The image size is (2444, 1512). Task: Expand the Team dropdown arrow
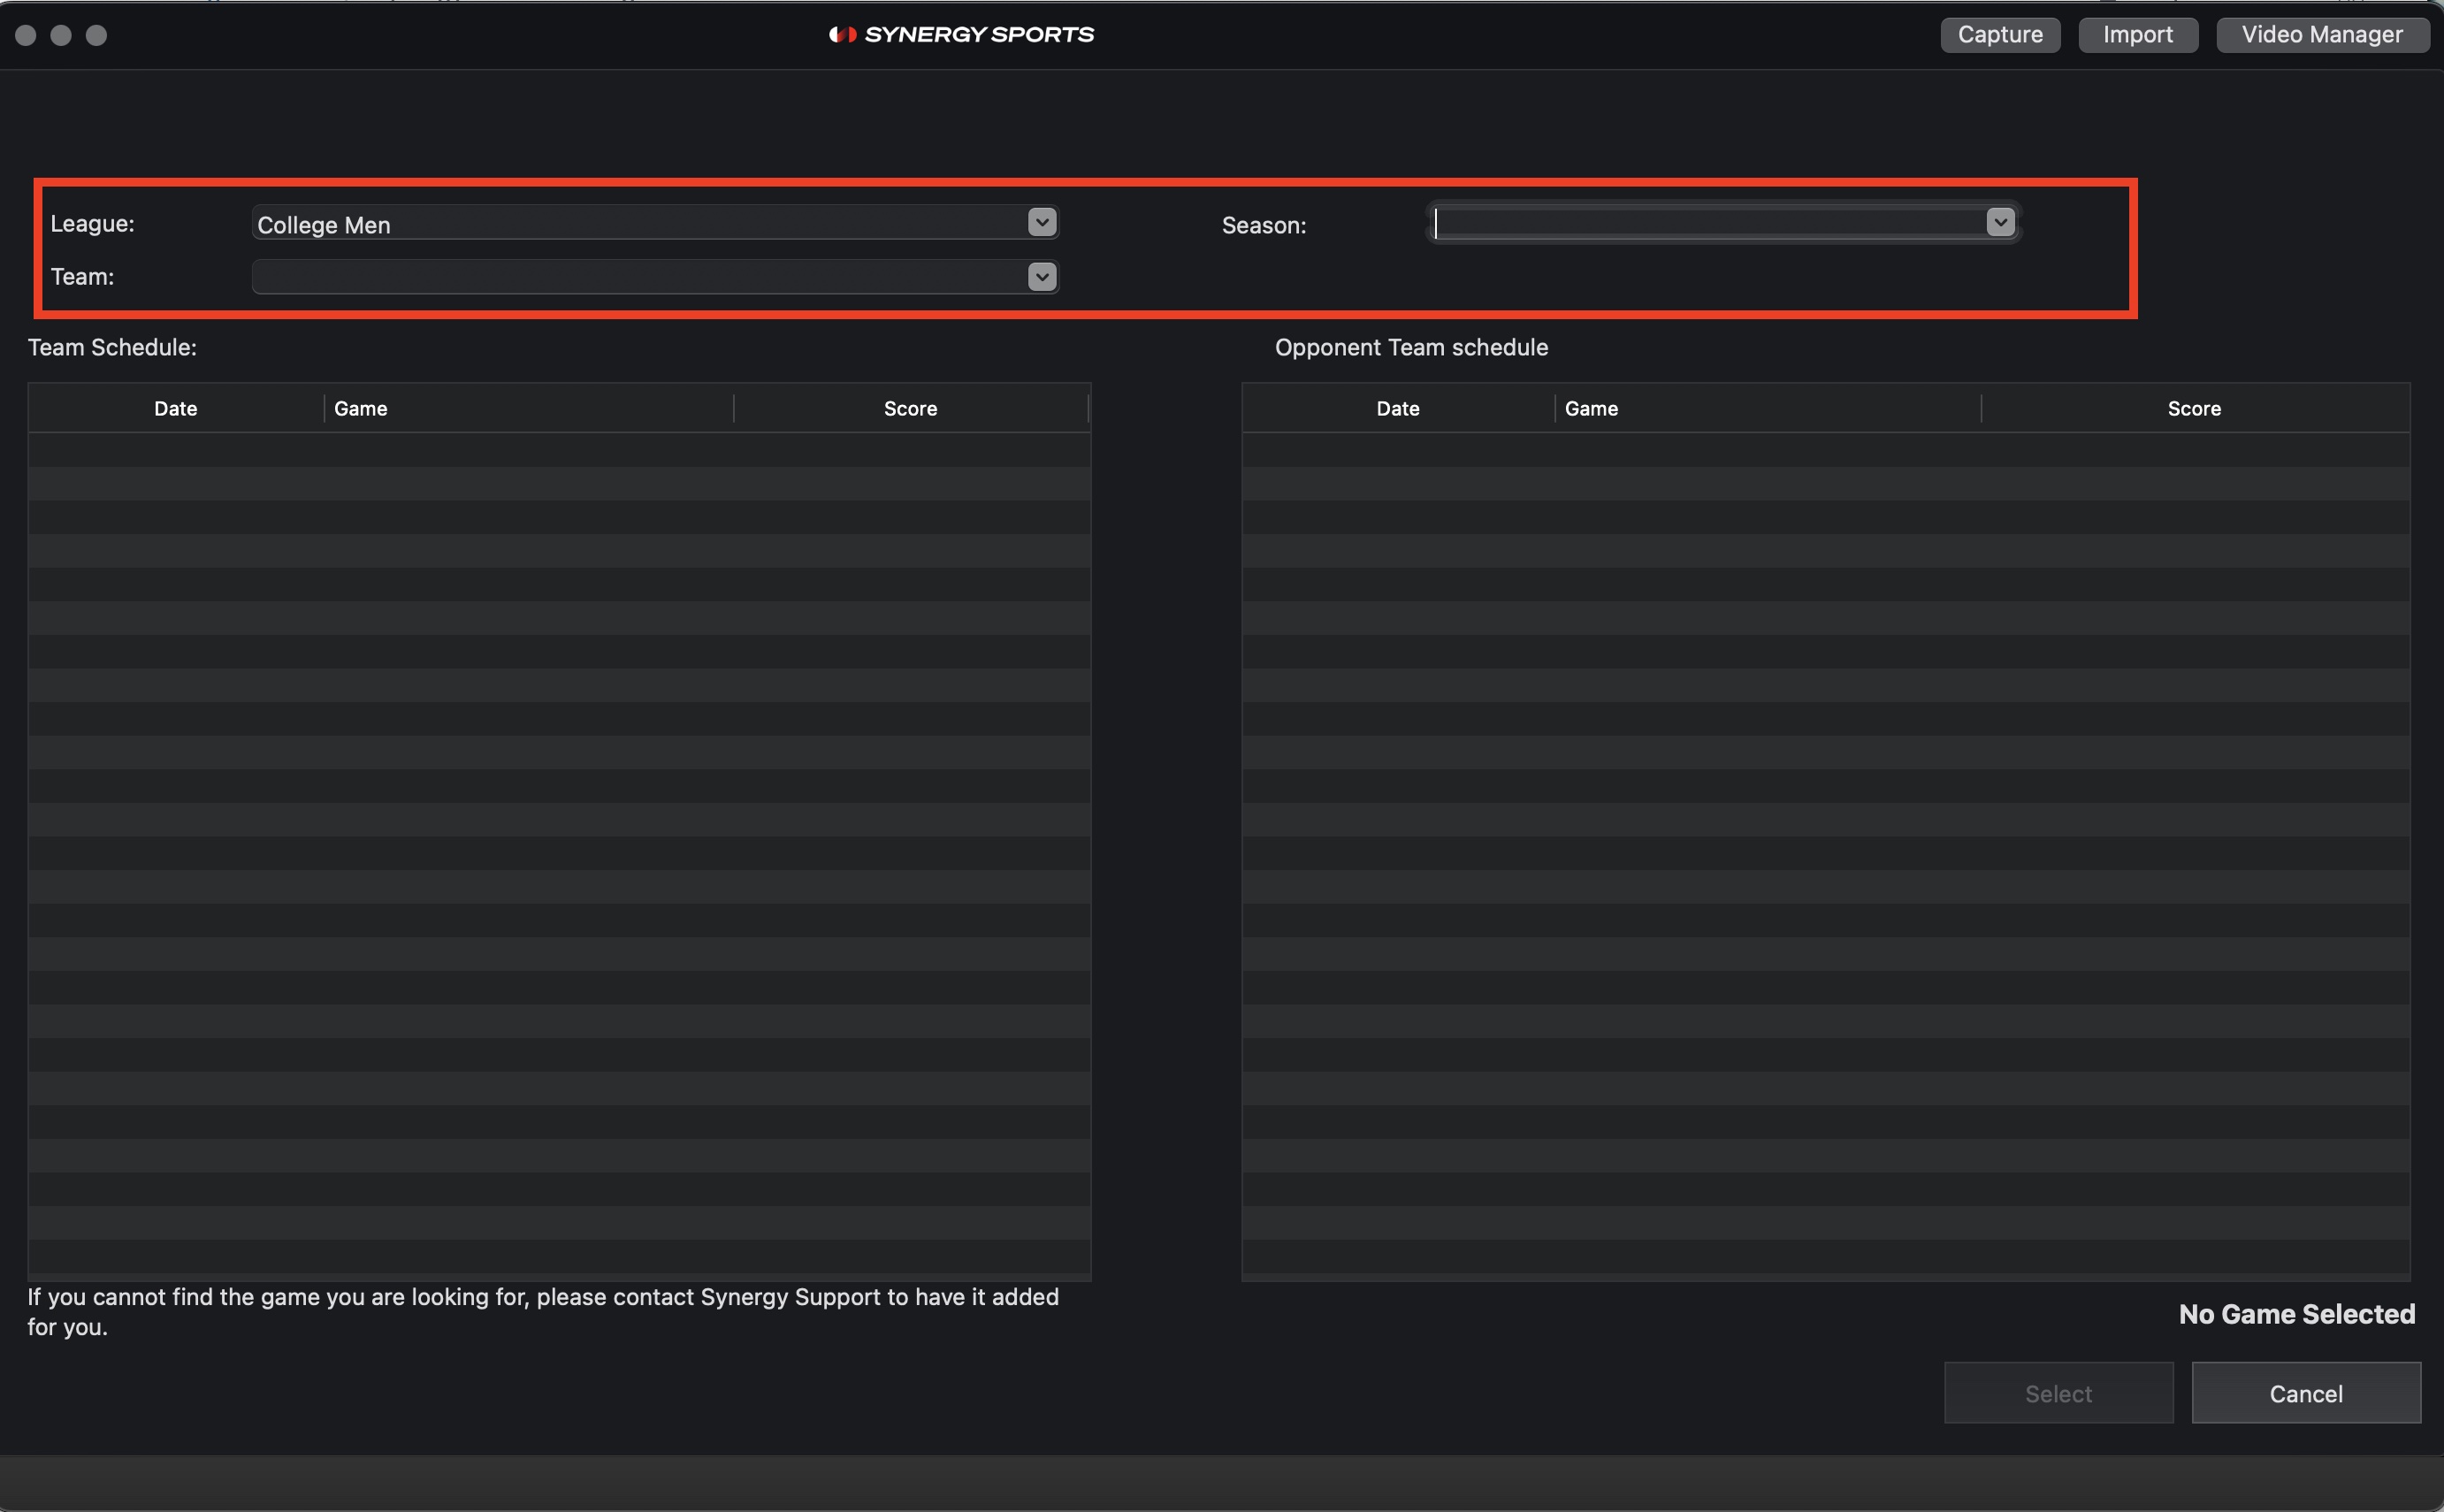(1042, 277)
